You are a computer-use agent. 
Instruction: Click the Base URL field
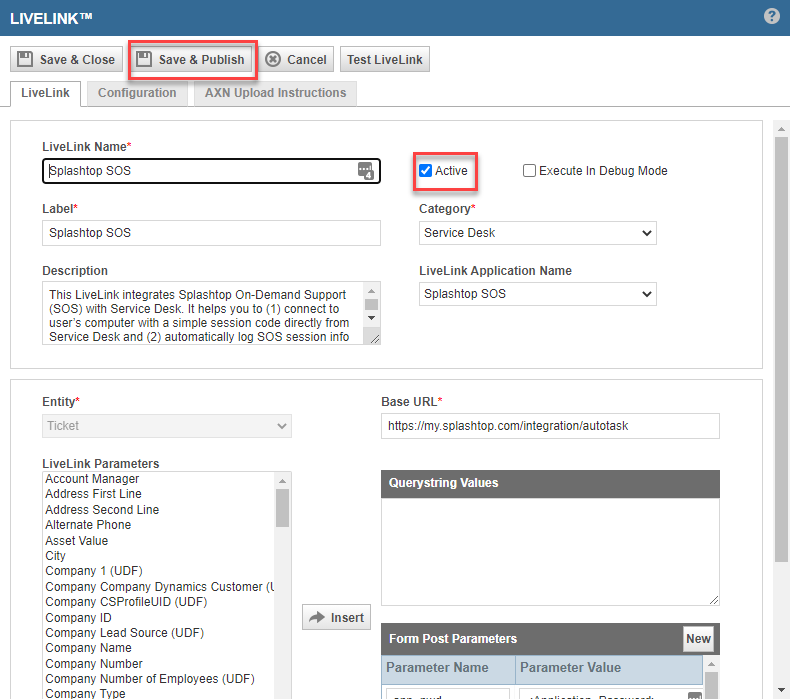(550, 426)
